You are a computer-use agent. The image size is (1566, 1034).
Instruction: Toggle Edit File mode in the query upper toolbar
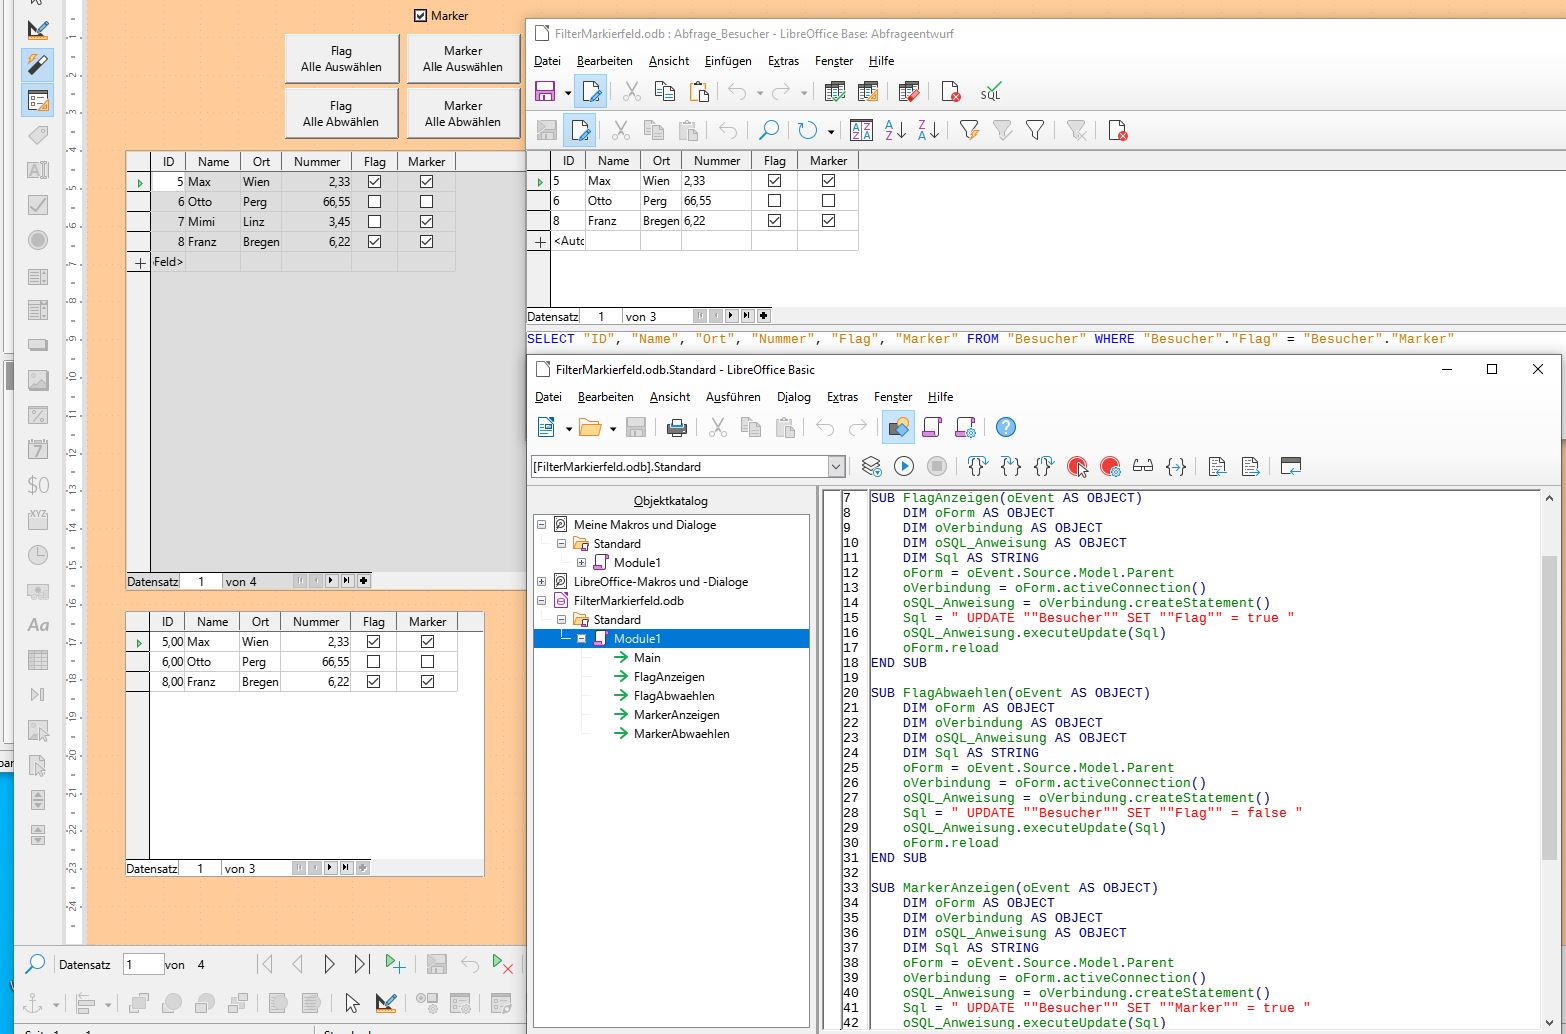pos(591,93)
